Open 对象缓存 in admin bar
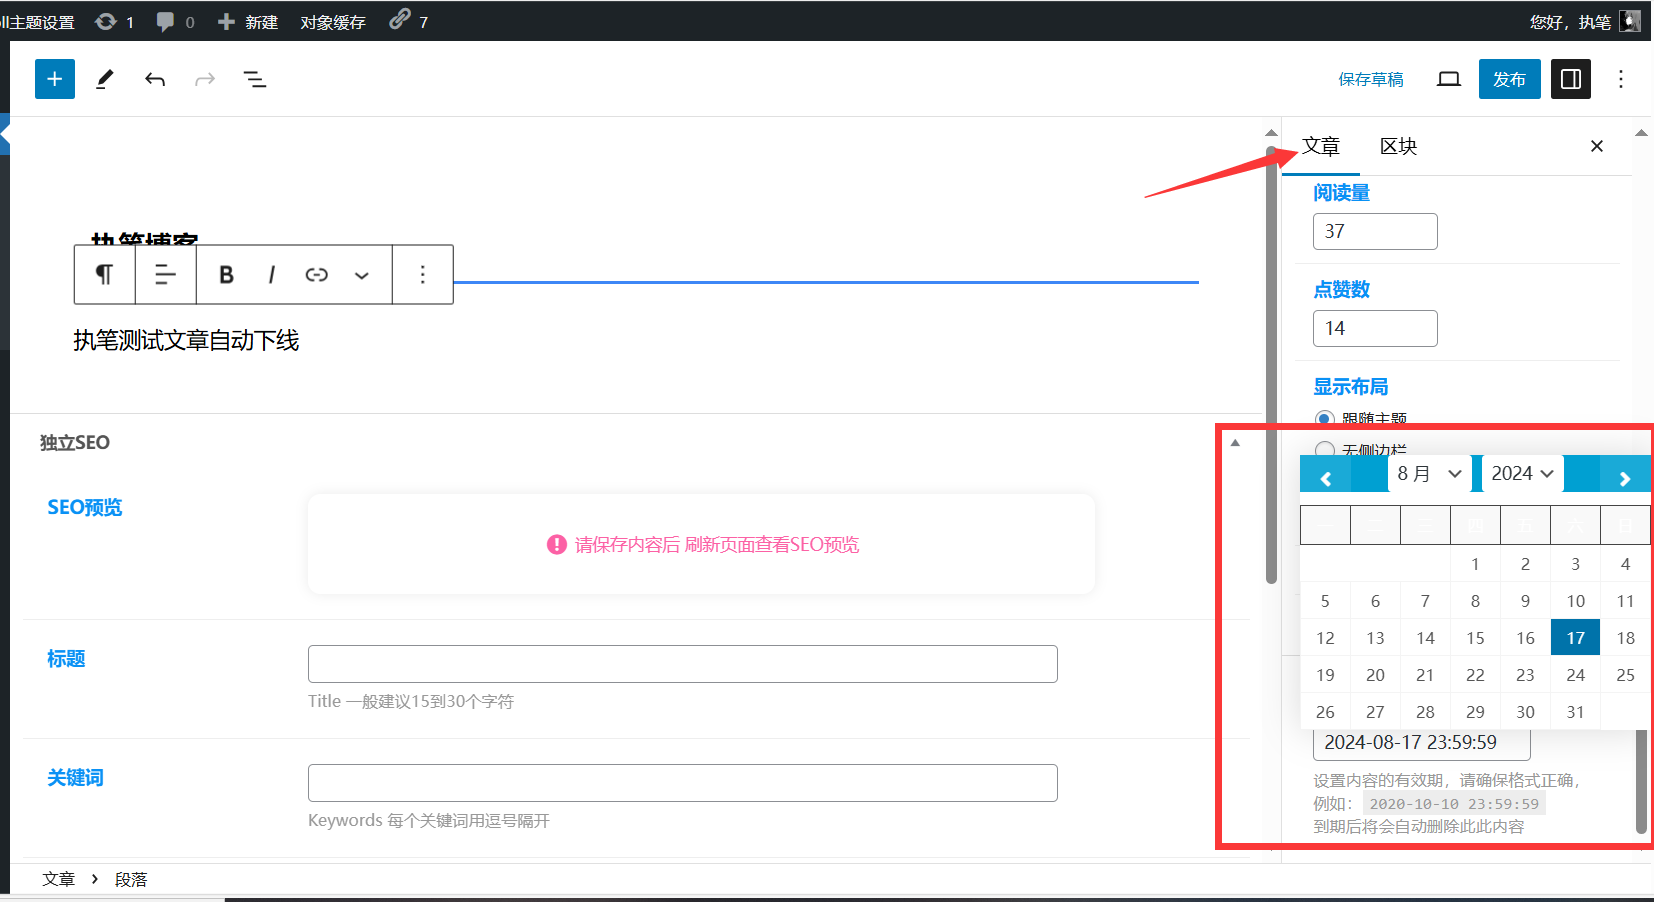1654x902 pixels. (x=333, y=22)
